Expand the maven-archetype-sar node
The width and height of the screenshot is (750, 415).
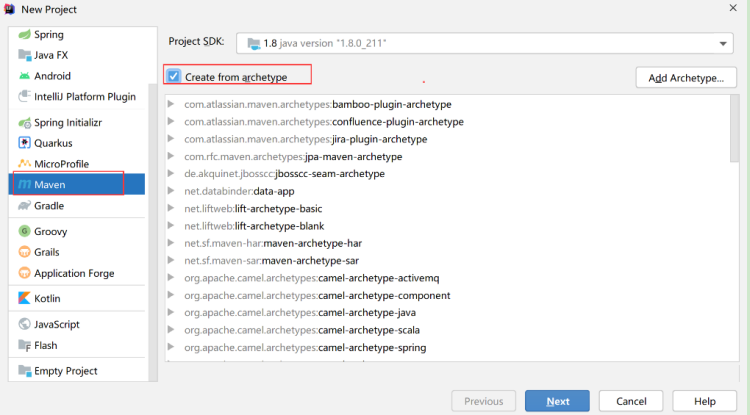171,260
